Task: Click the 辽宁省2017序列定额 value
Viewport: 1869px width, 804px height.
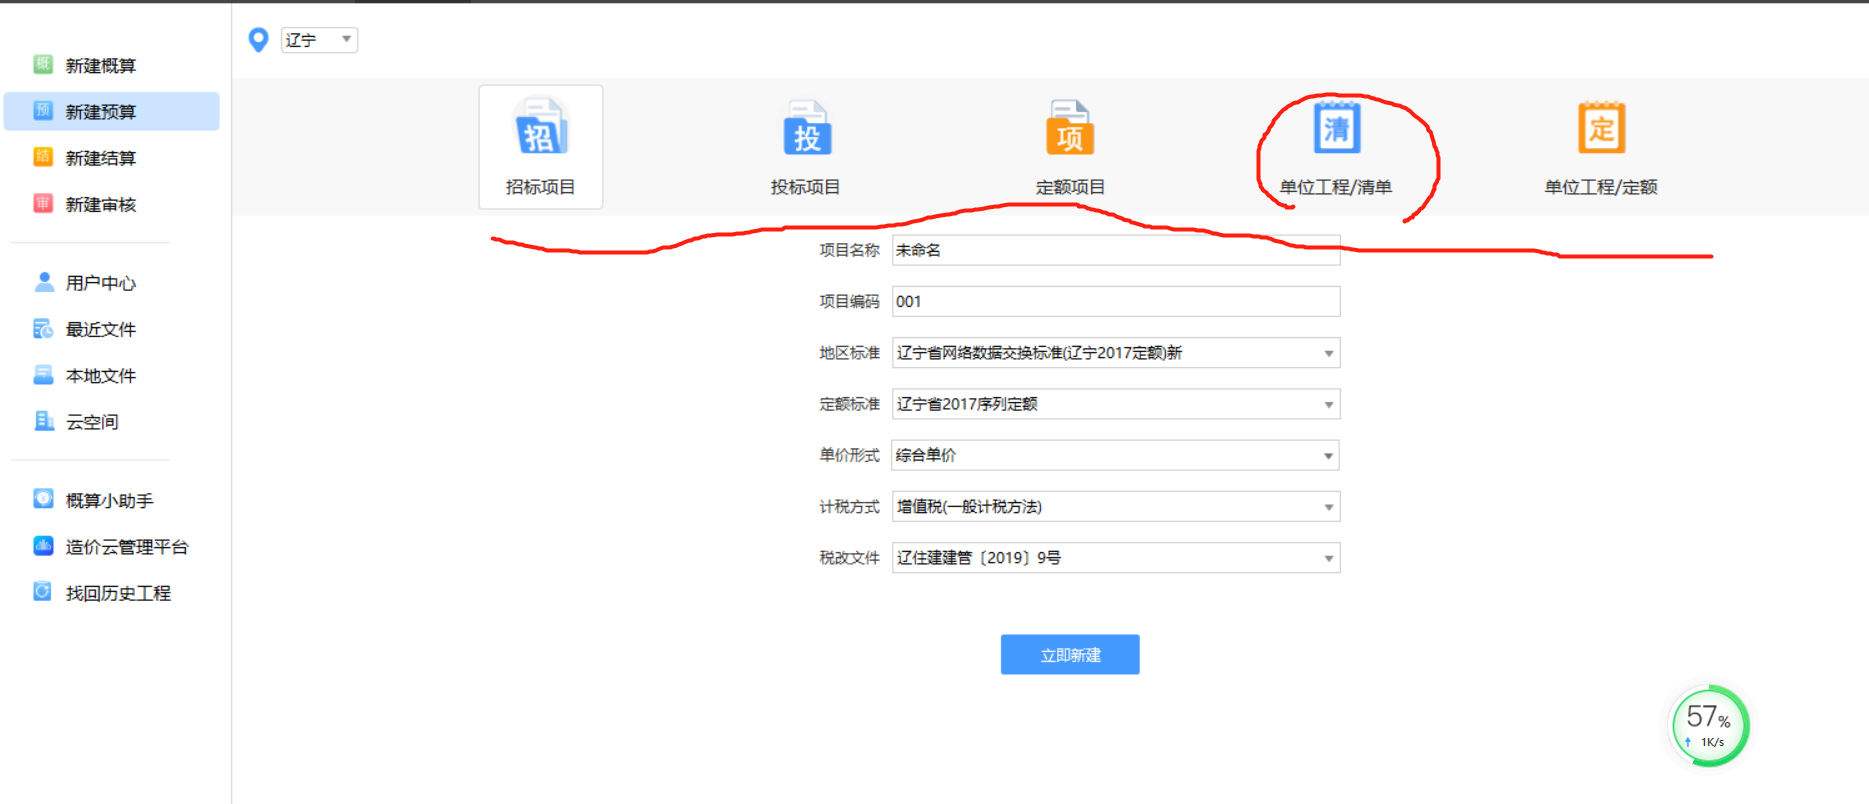Action: 967,404
